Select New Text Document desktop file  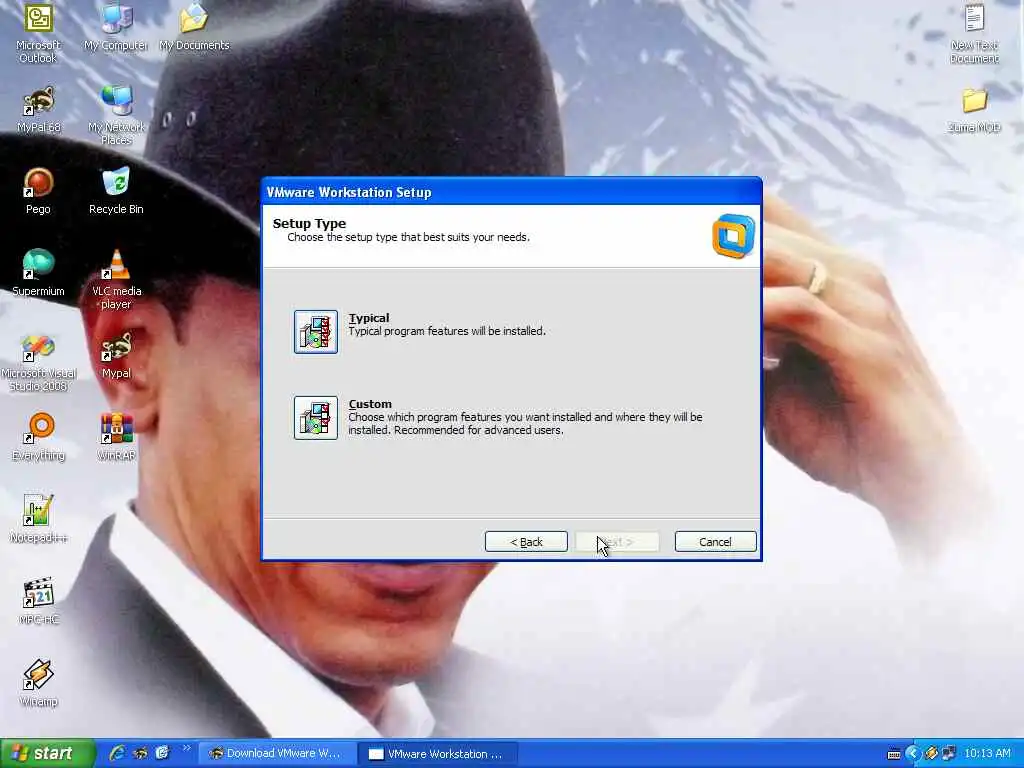pyautogui.click(x=974, y=34)
